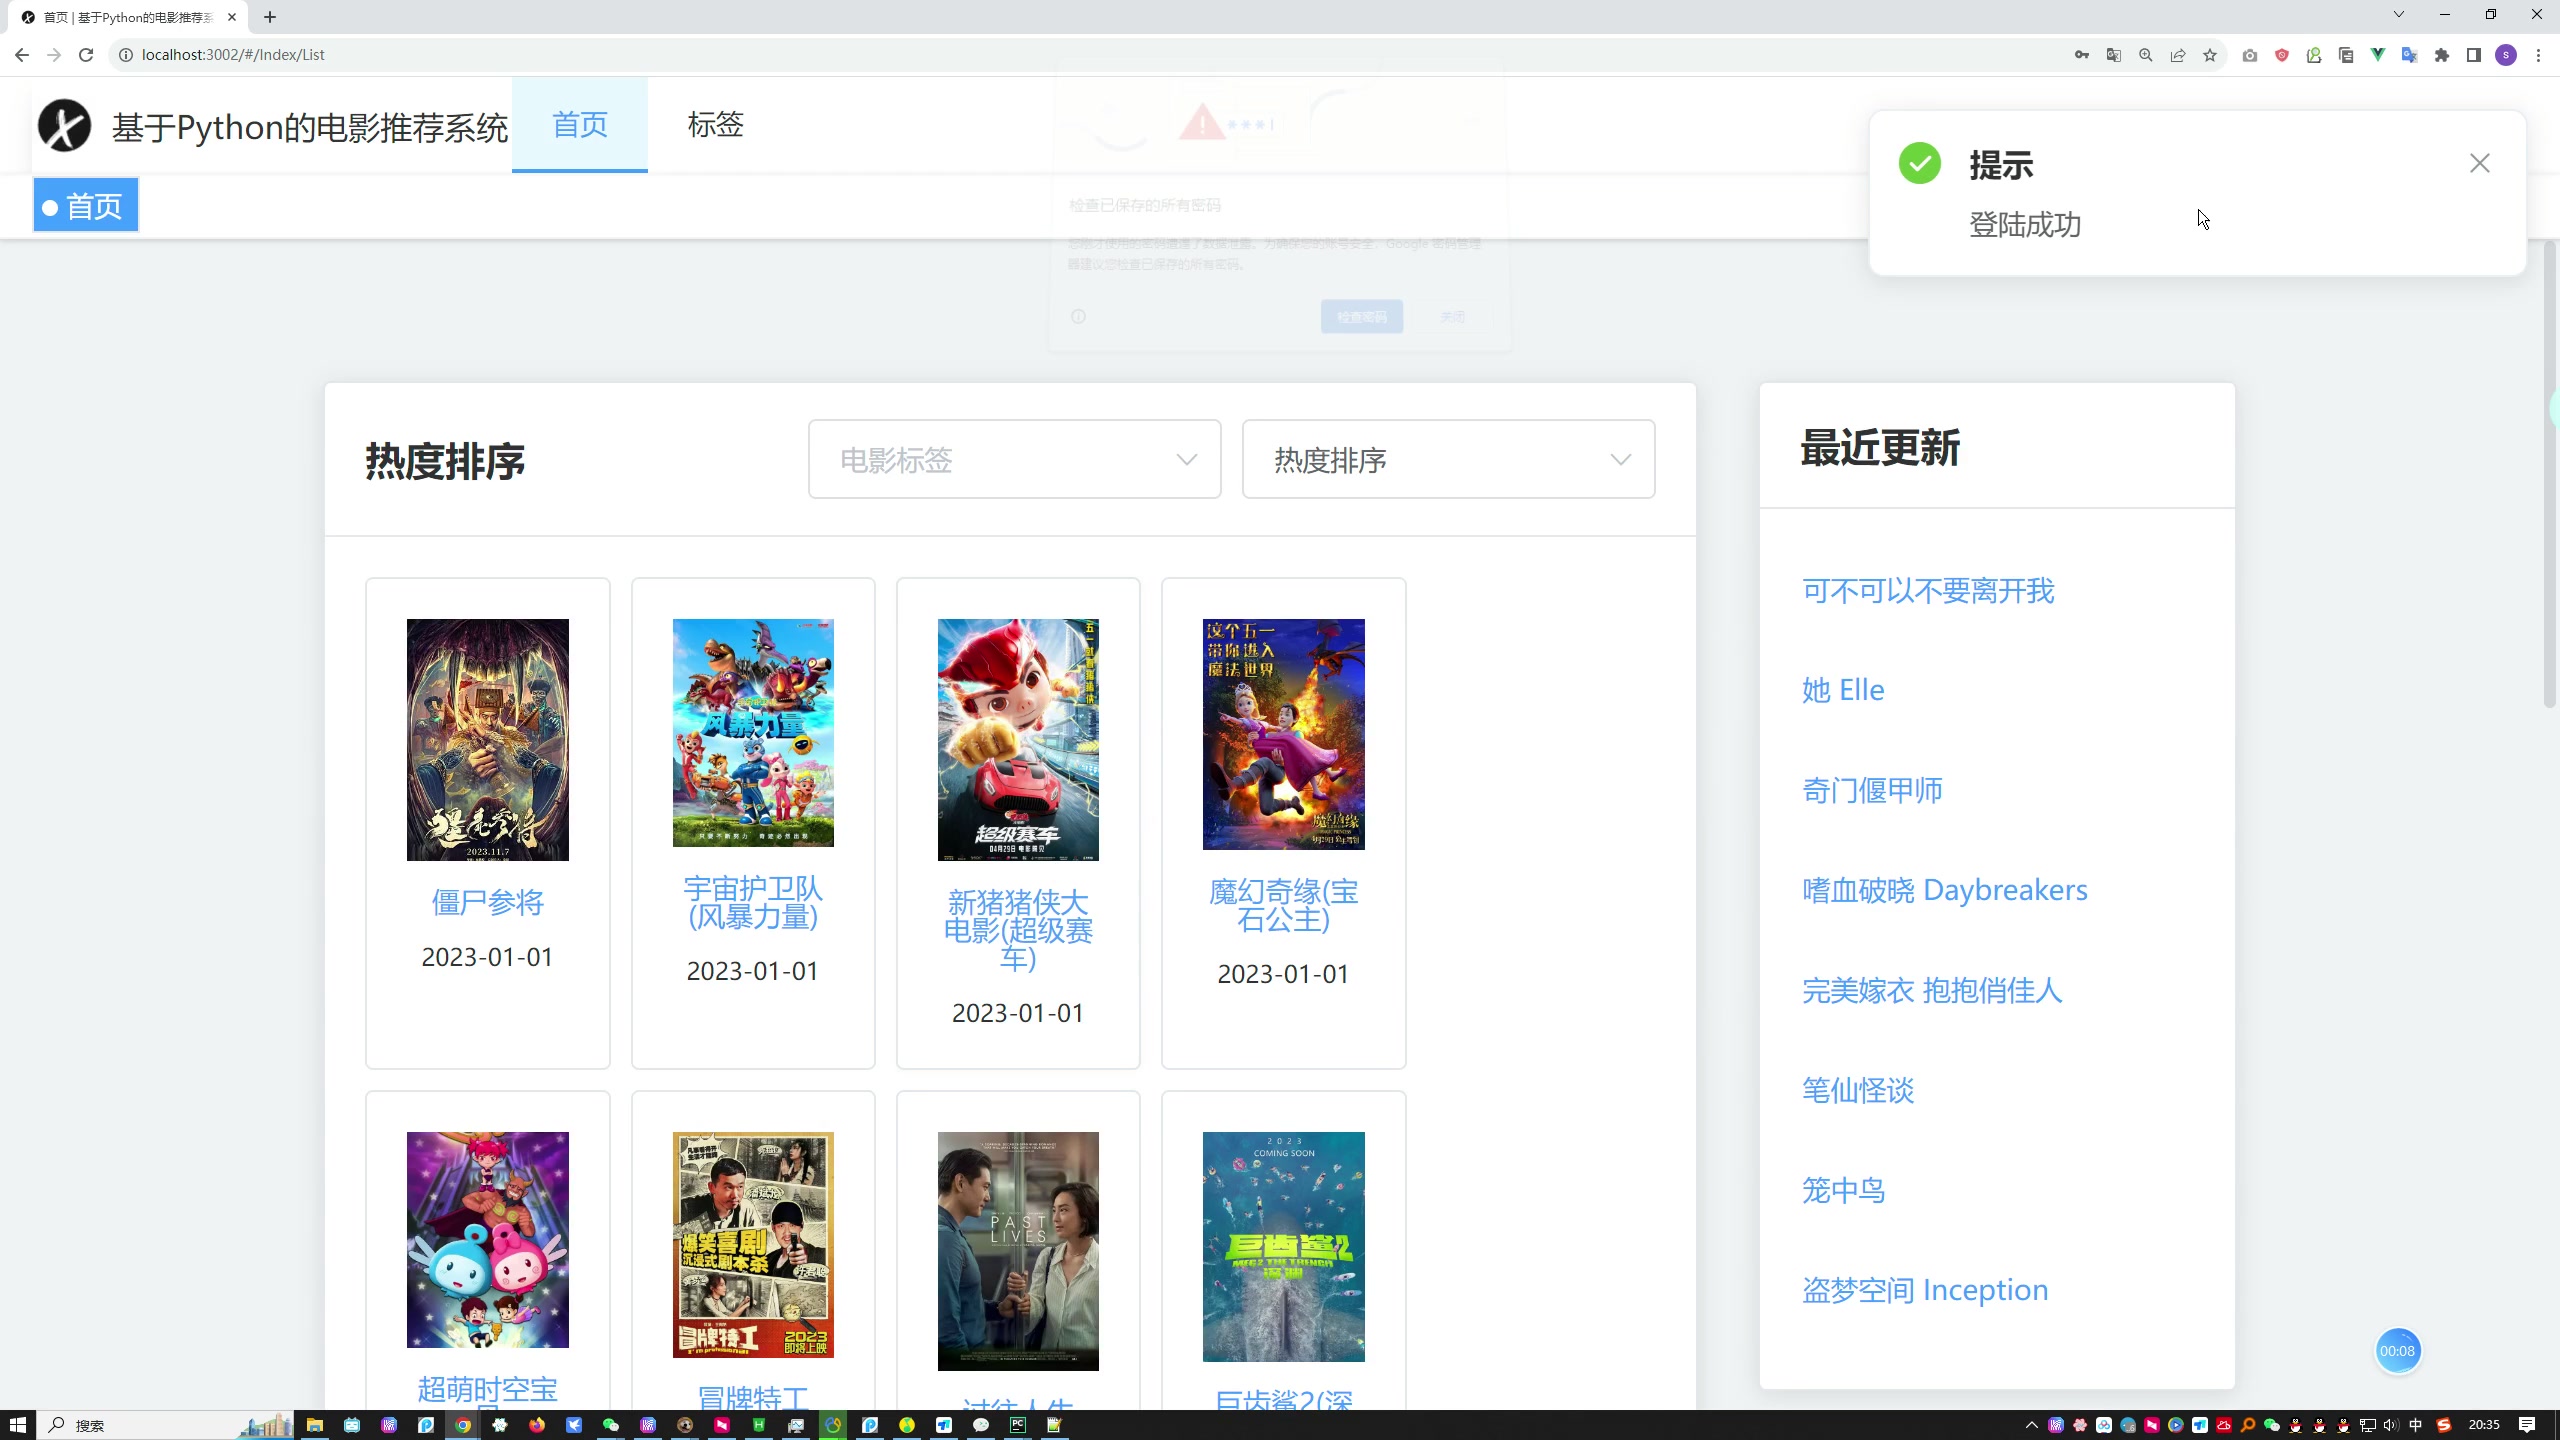The image size is (2560, 1440).
Task: Open File Explorer from the taskbar
Action: pyautogui.click(x=315, y=1425)
